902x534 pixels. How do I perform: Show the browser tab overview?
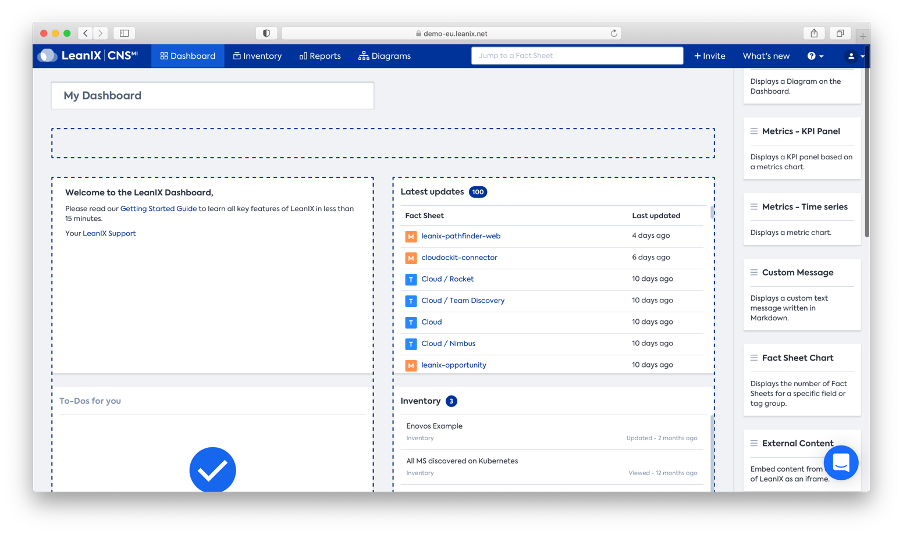point(840,33)
